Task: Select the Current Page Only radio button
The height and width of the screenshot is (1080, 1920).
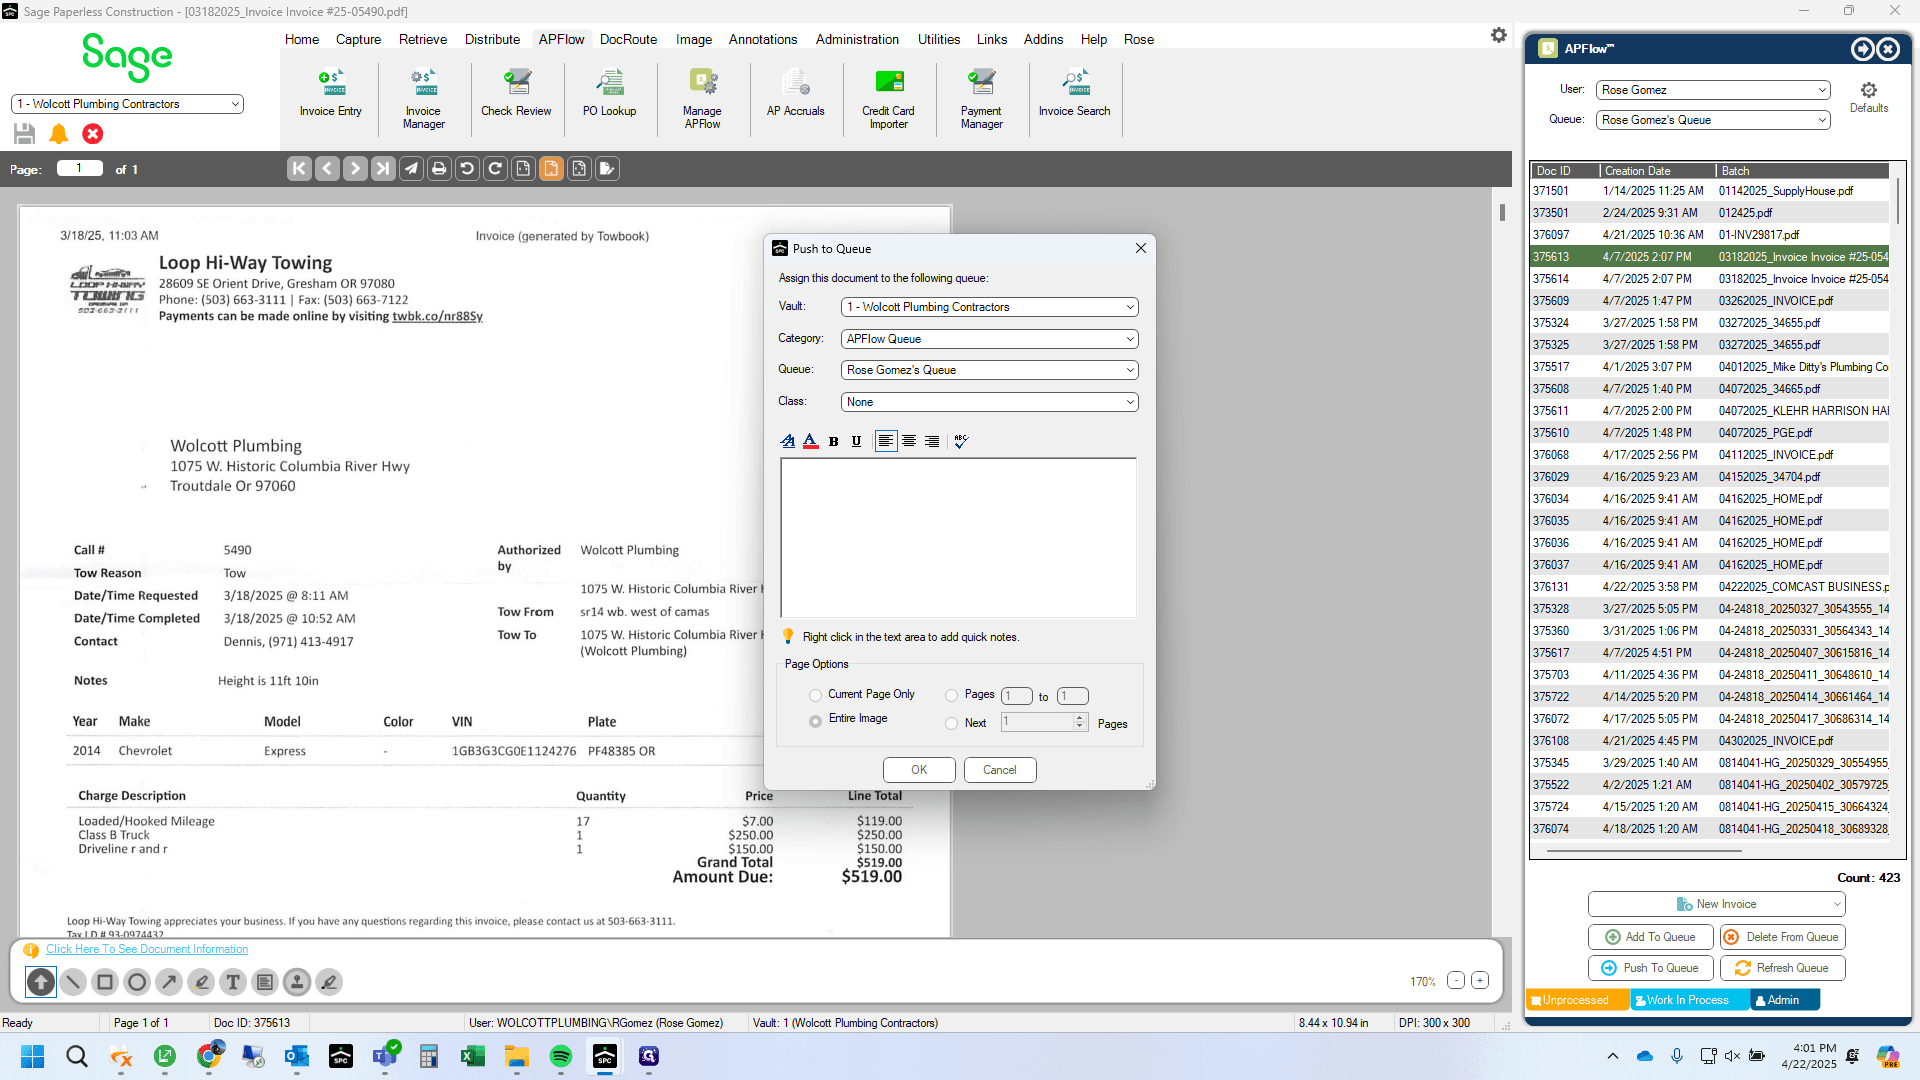Action: (815, 695)
